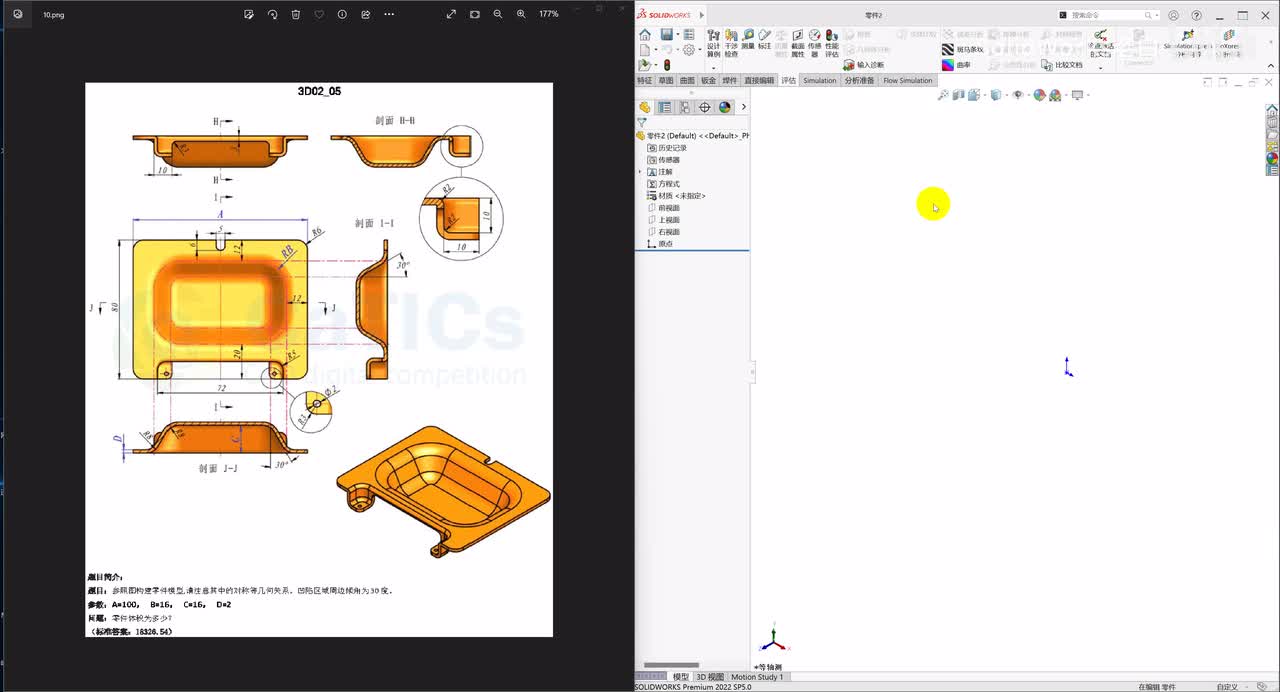Run 干涉检查 Interference Detection
Viewport: 1280px width, 692px height.
click(731, 43)
